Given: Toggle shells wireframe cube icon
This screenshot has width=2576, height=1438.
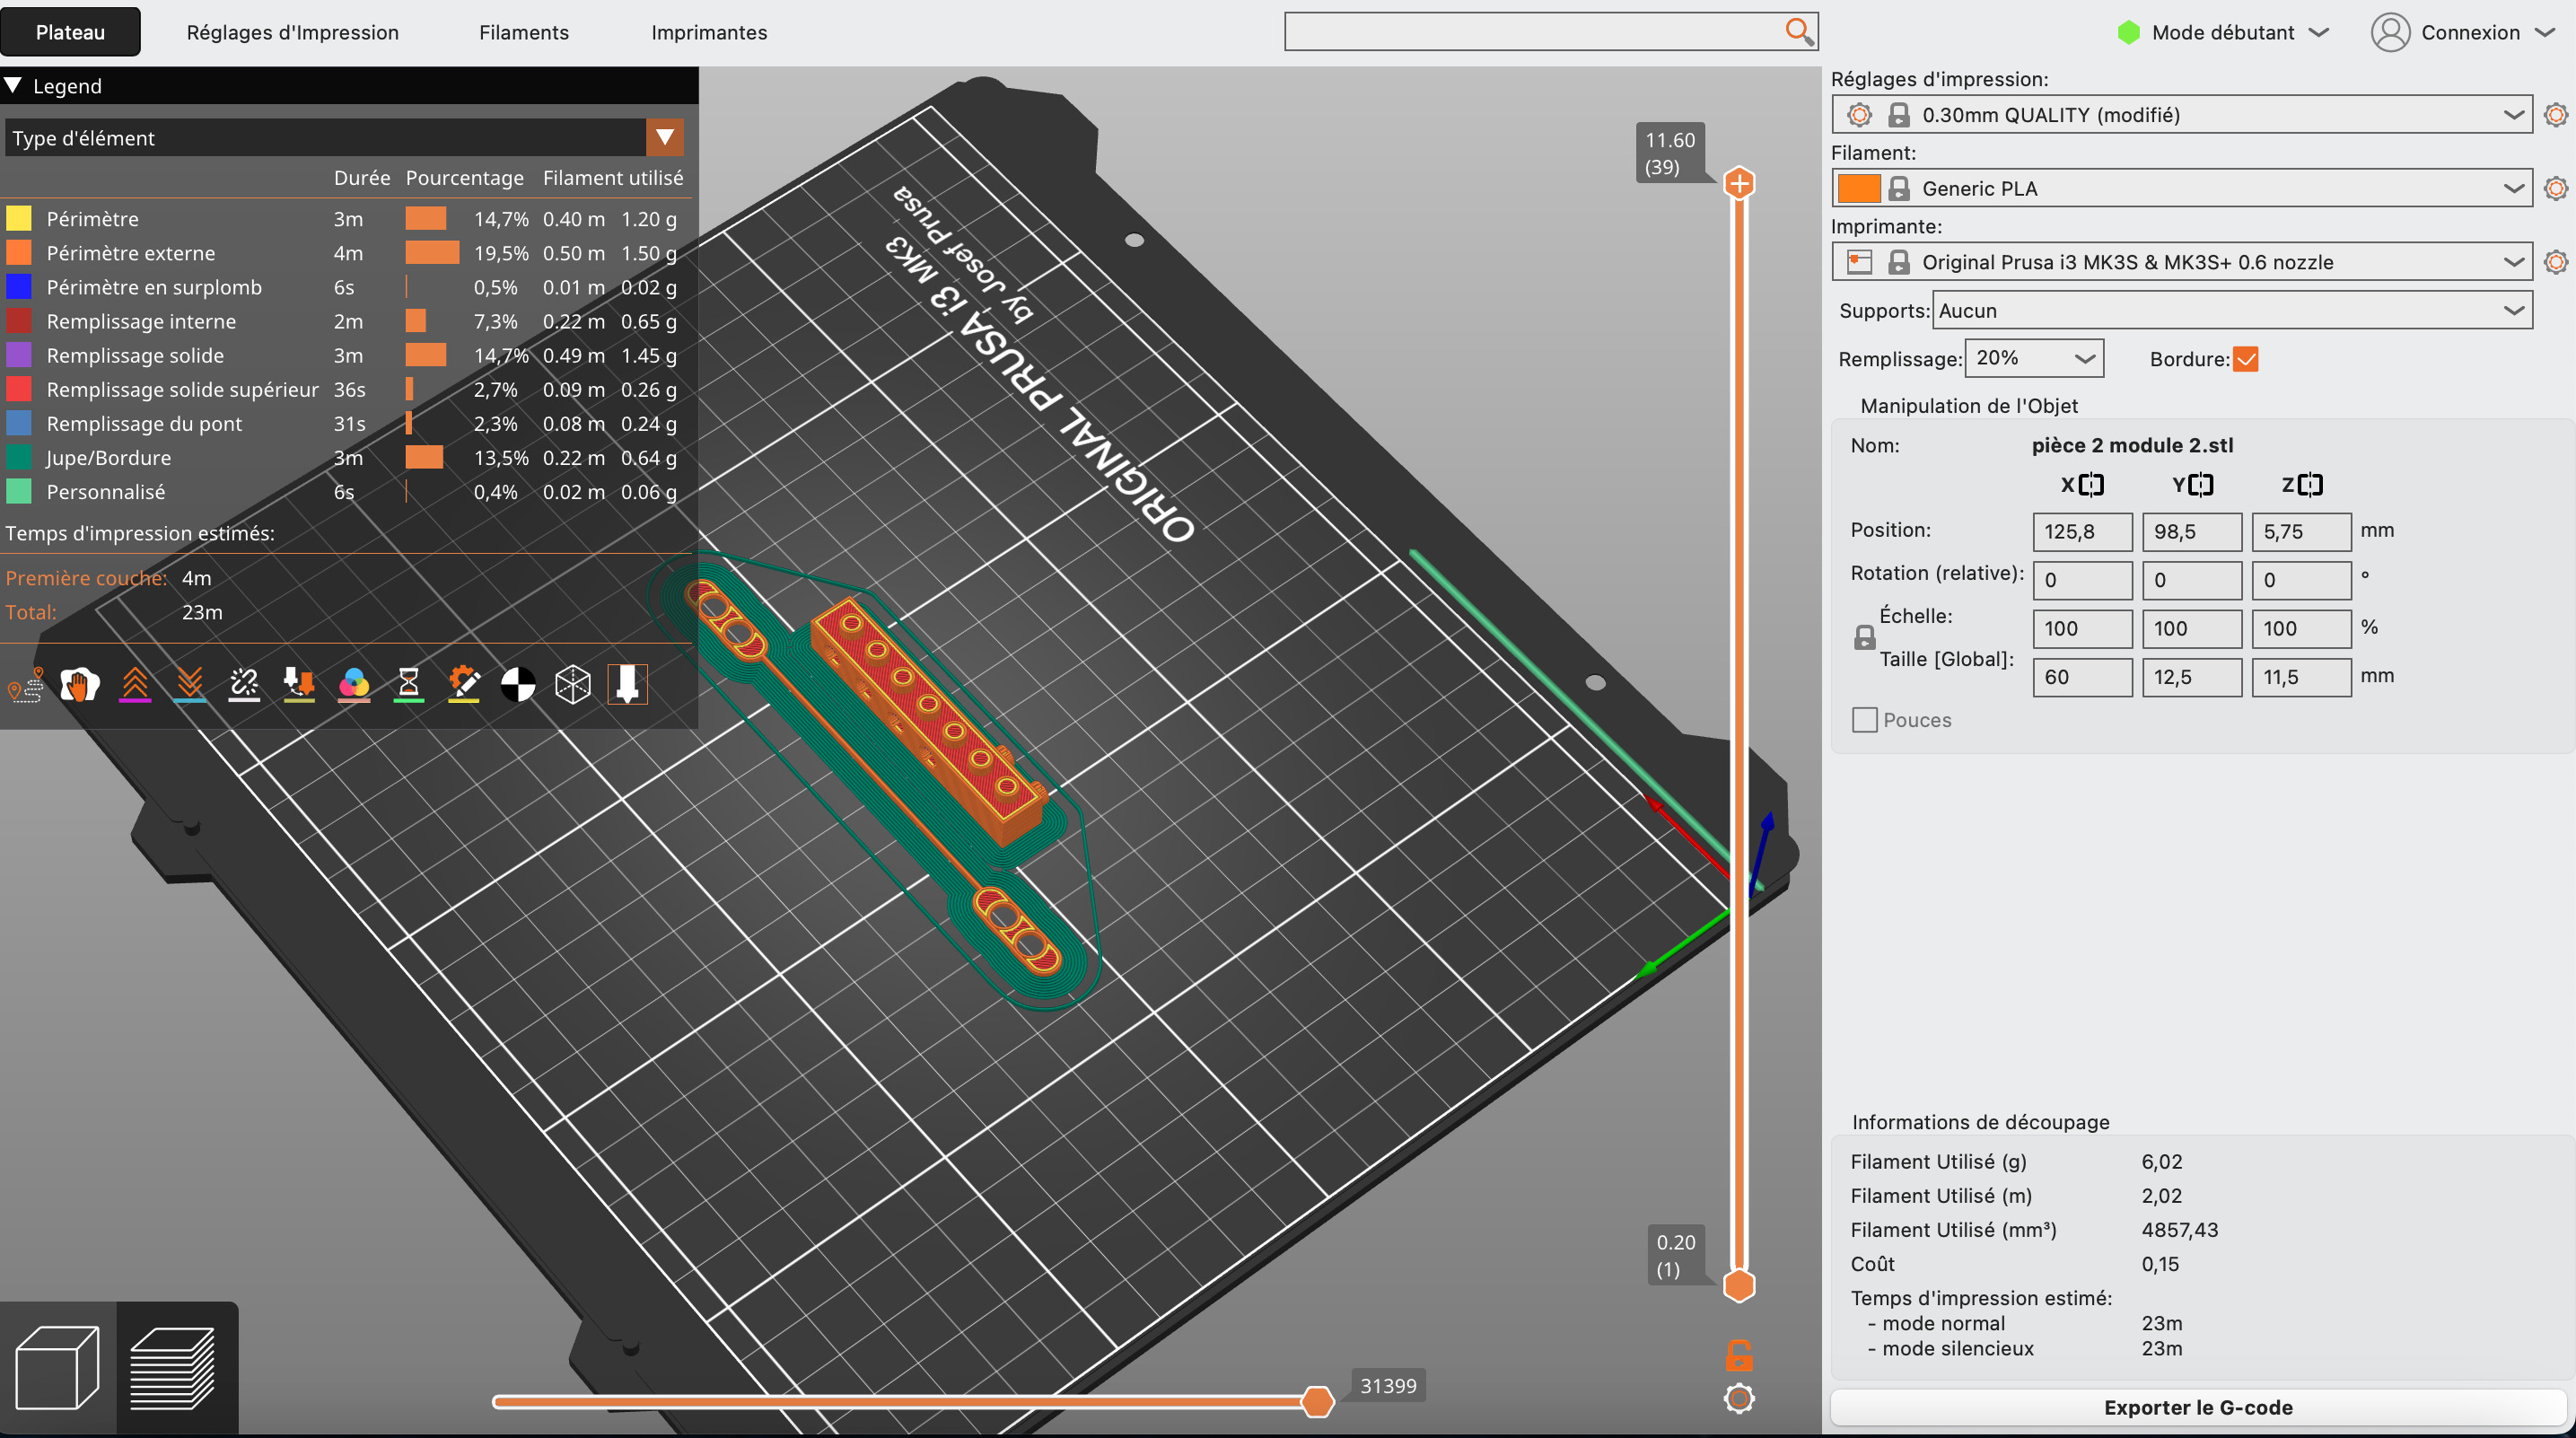Looking at the screenshot, I should (x=573, y=685).
